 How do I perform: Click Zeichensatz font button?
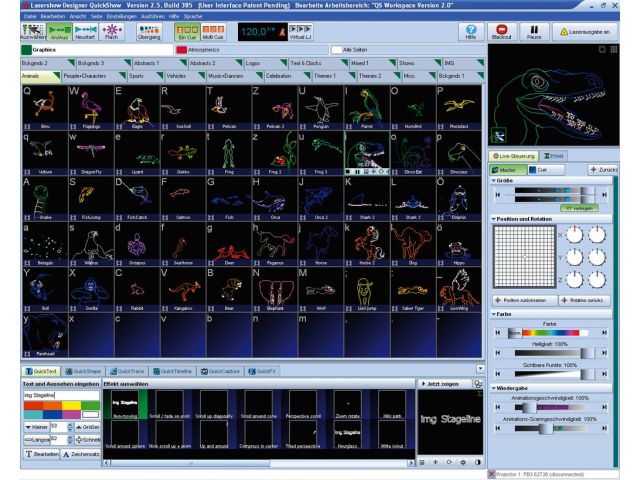(81, 454)
